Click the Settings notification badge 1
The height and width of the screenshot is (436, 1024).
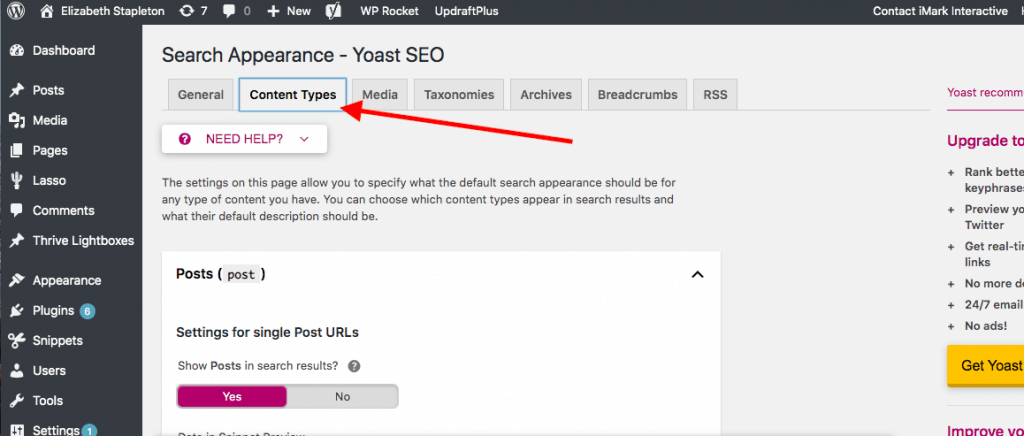pos(89,431)
